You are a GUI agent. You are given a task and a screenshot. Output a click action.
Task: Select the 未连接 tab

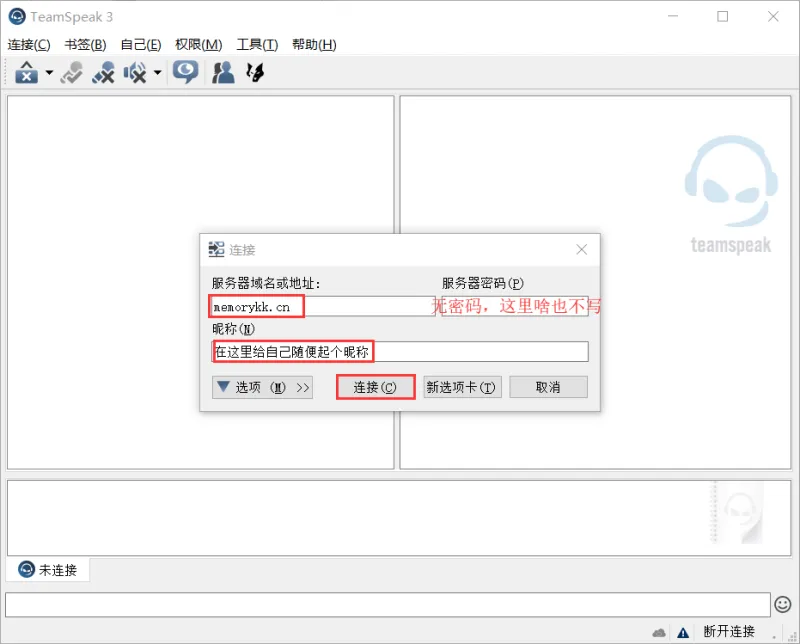48,570
